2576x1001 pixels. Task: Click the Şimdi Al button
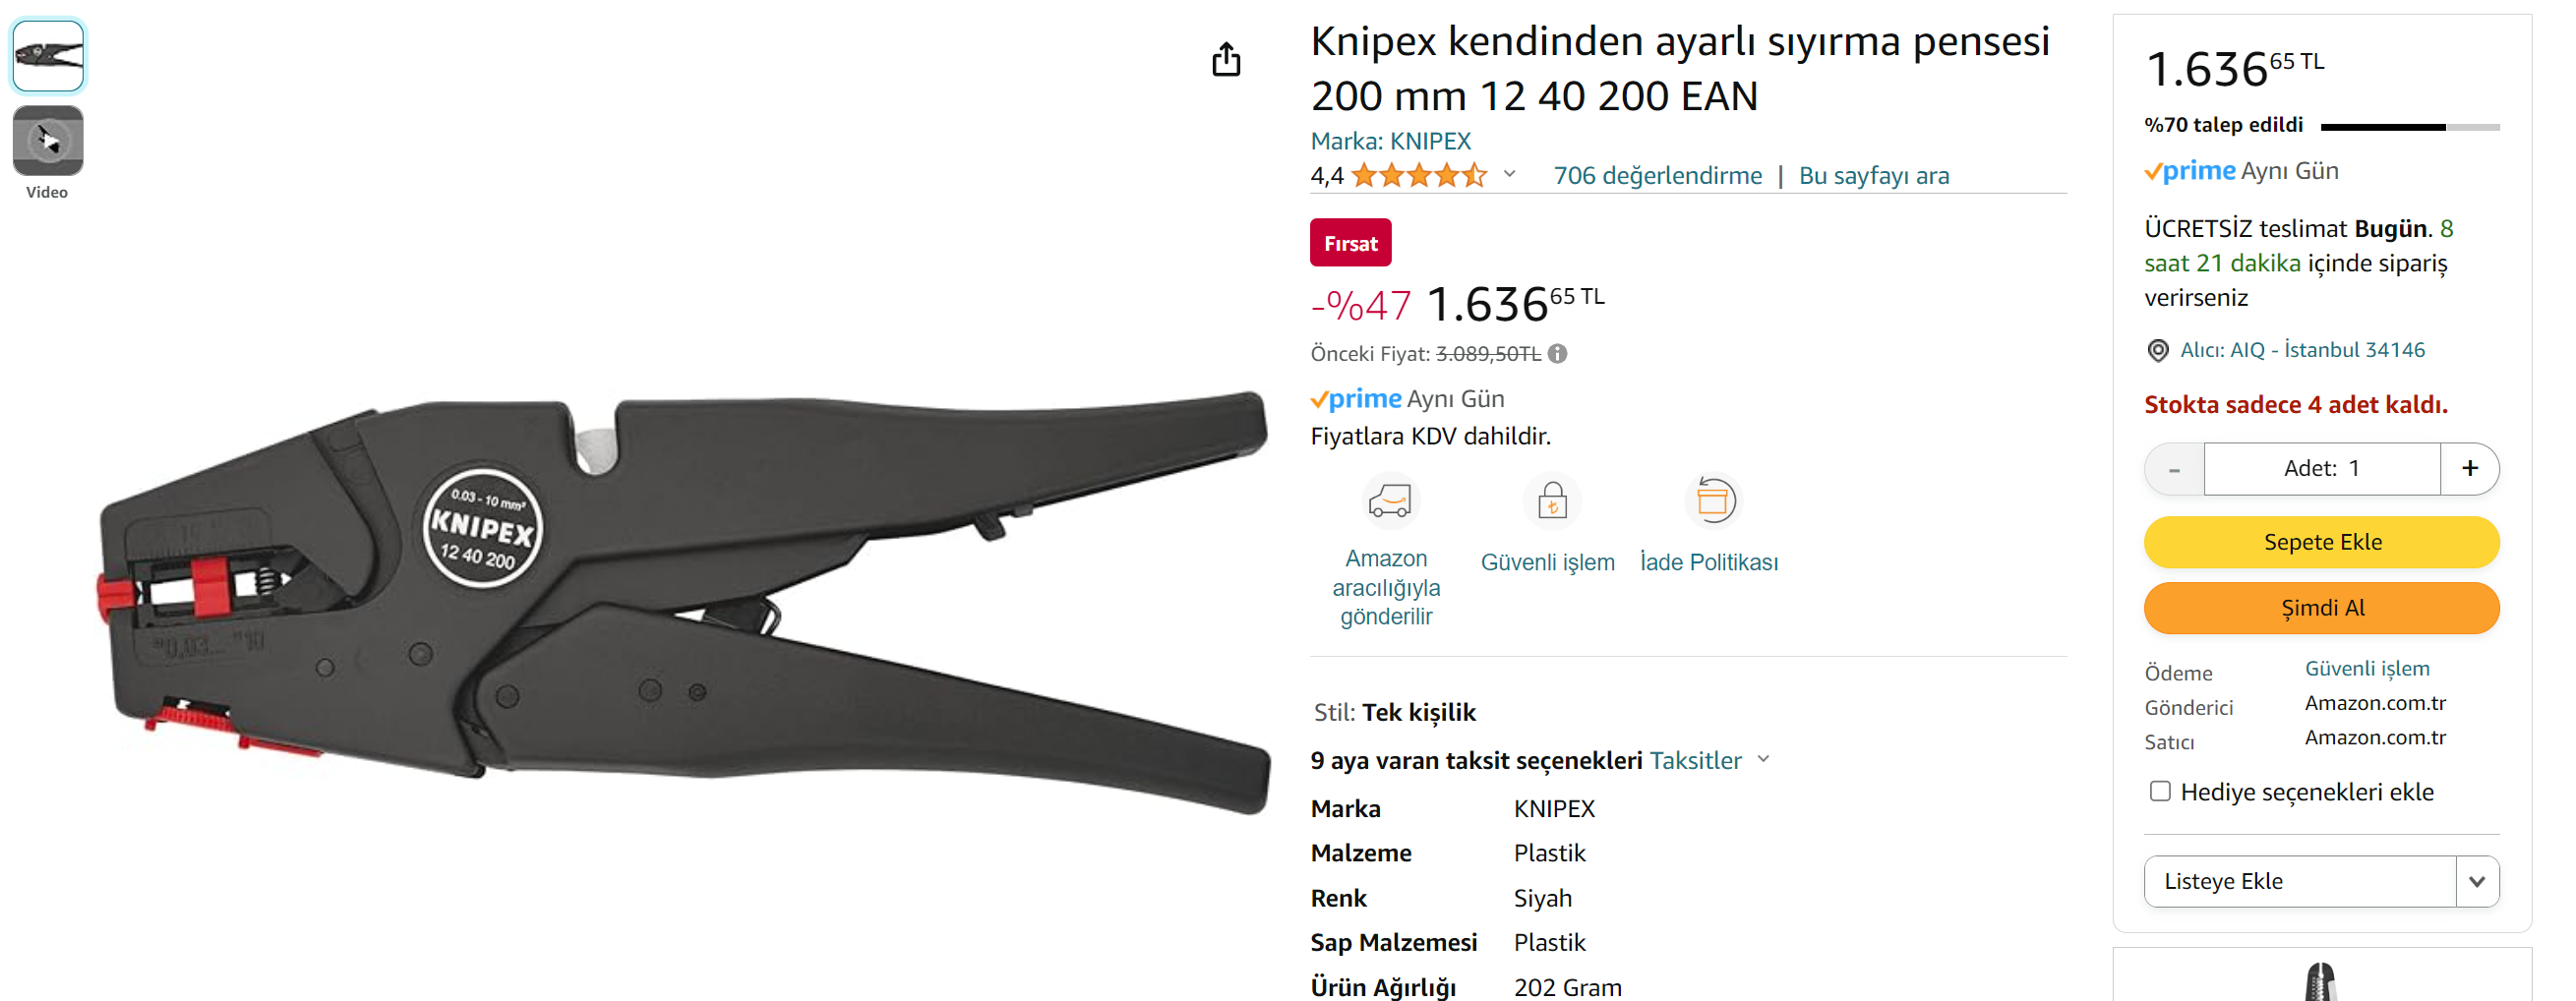point(2321,608)
